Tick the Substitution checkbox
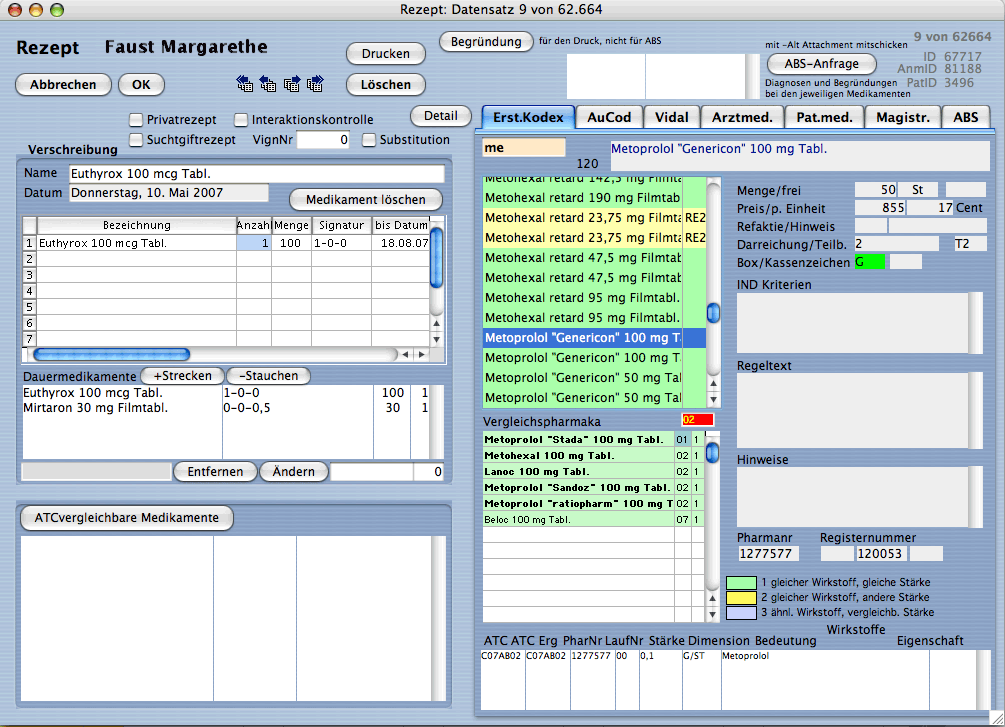This screenshot has width=1005, height=727. pos(369,140)
